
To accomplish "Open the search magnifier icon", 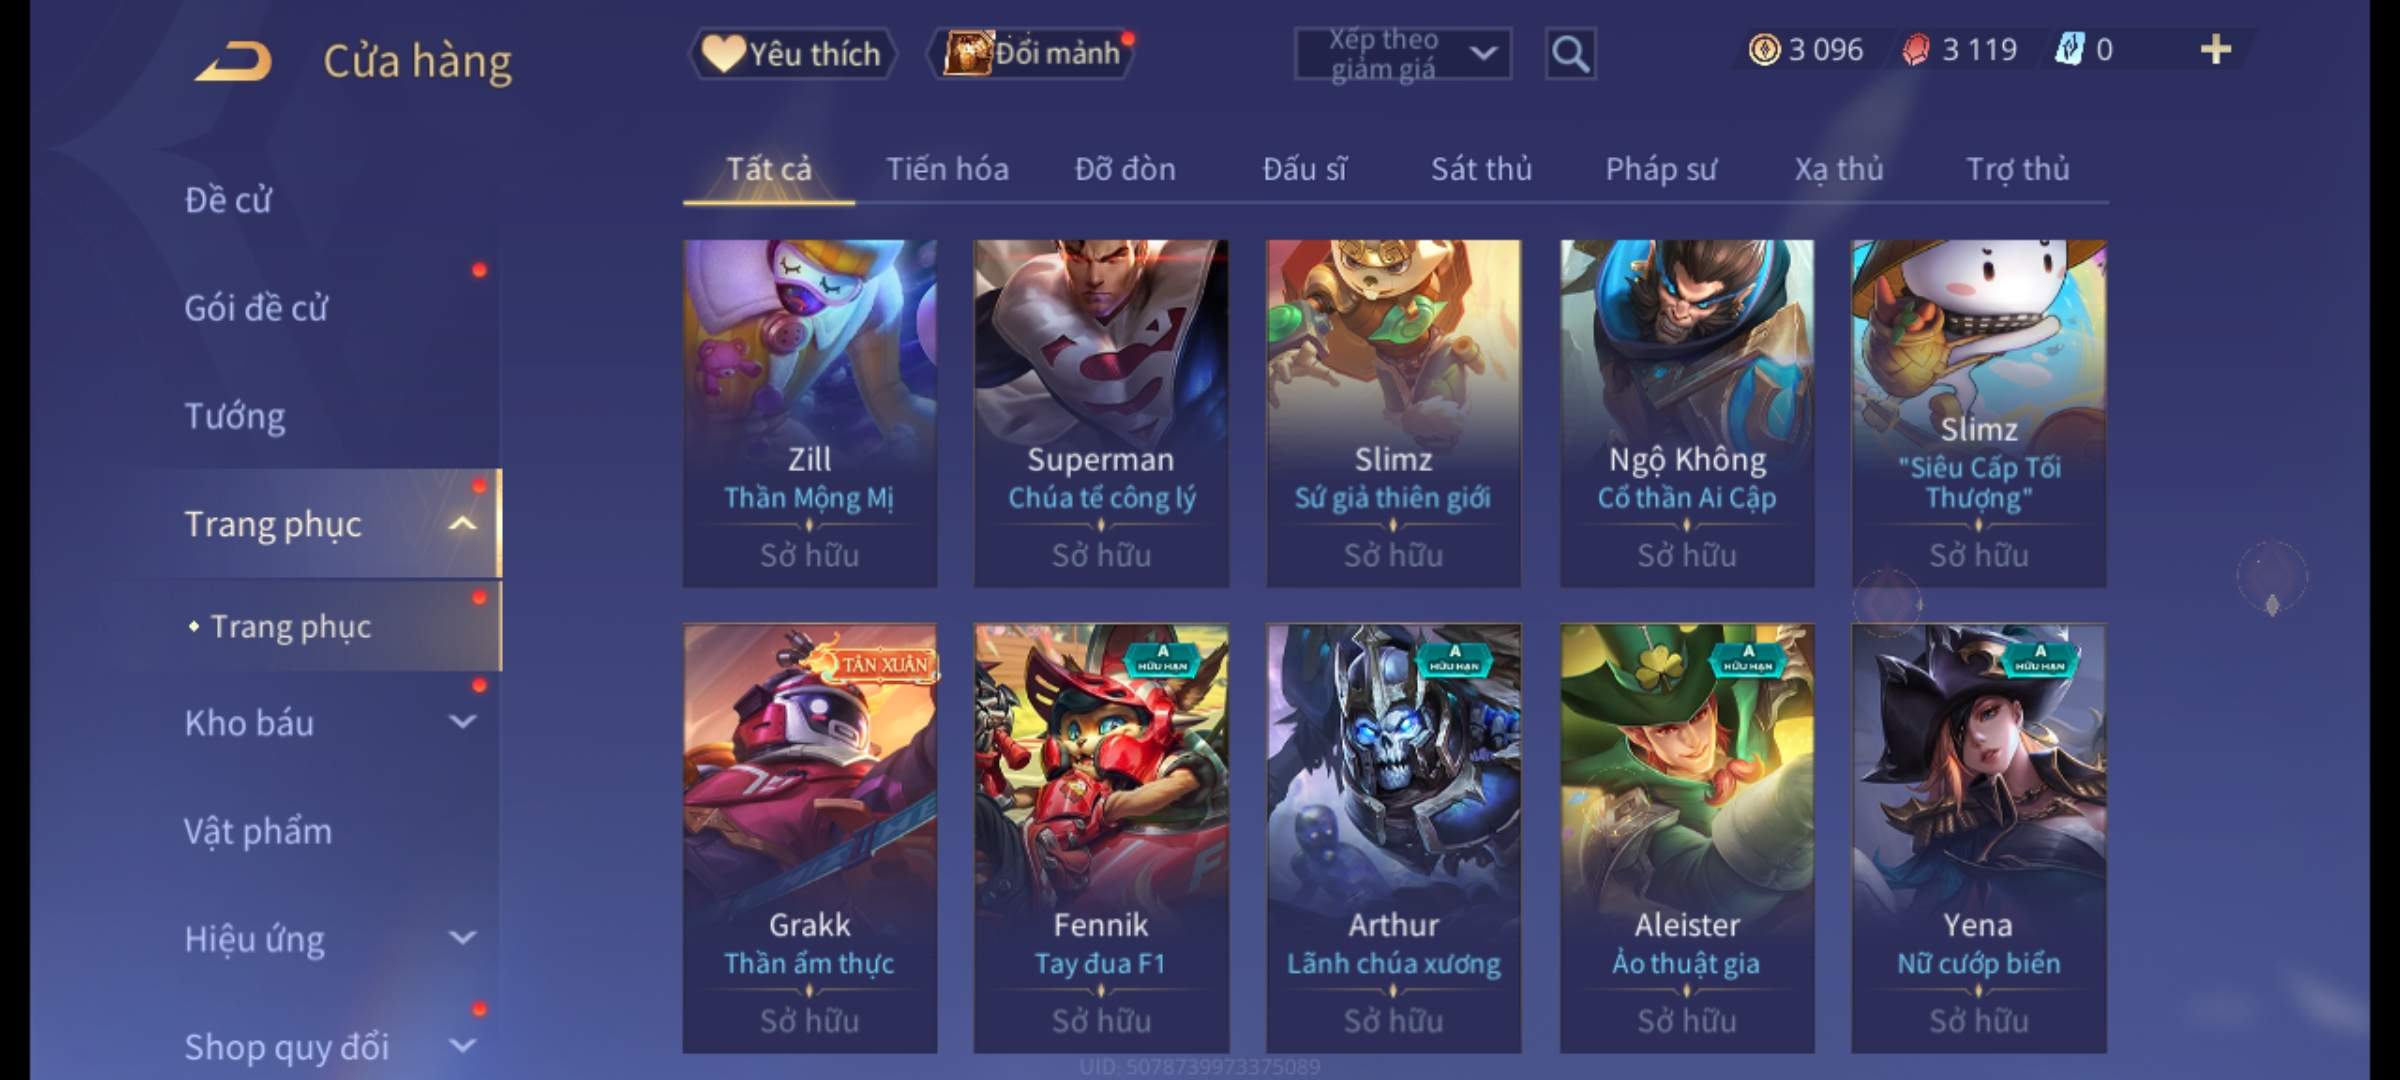I will pos(1570,54).
